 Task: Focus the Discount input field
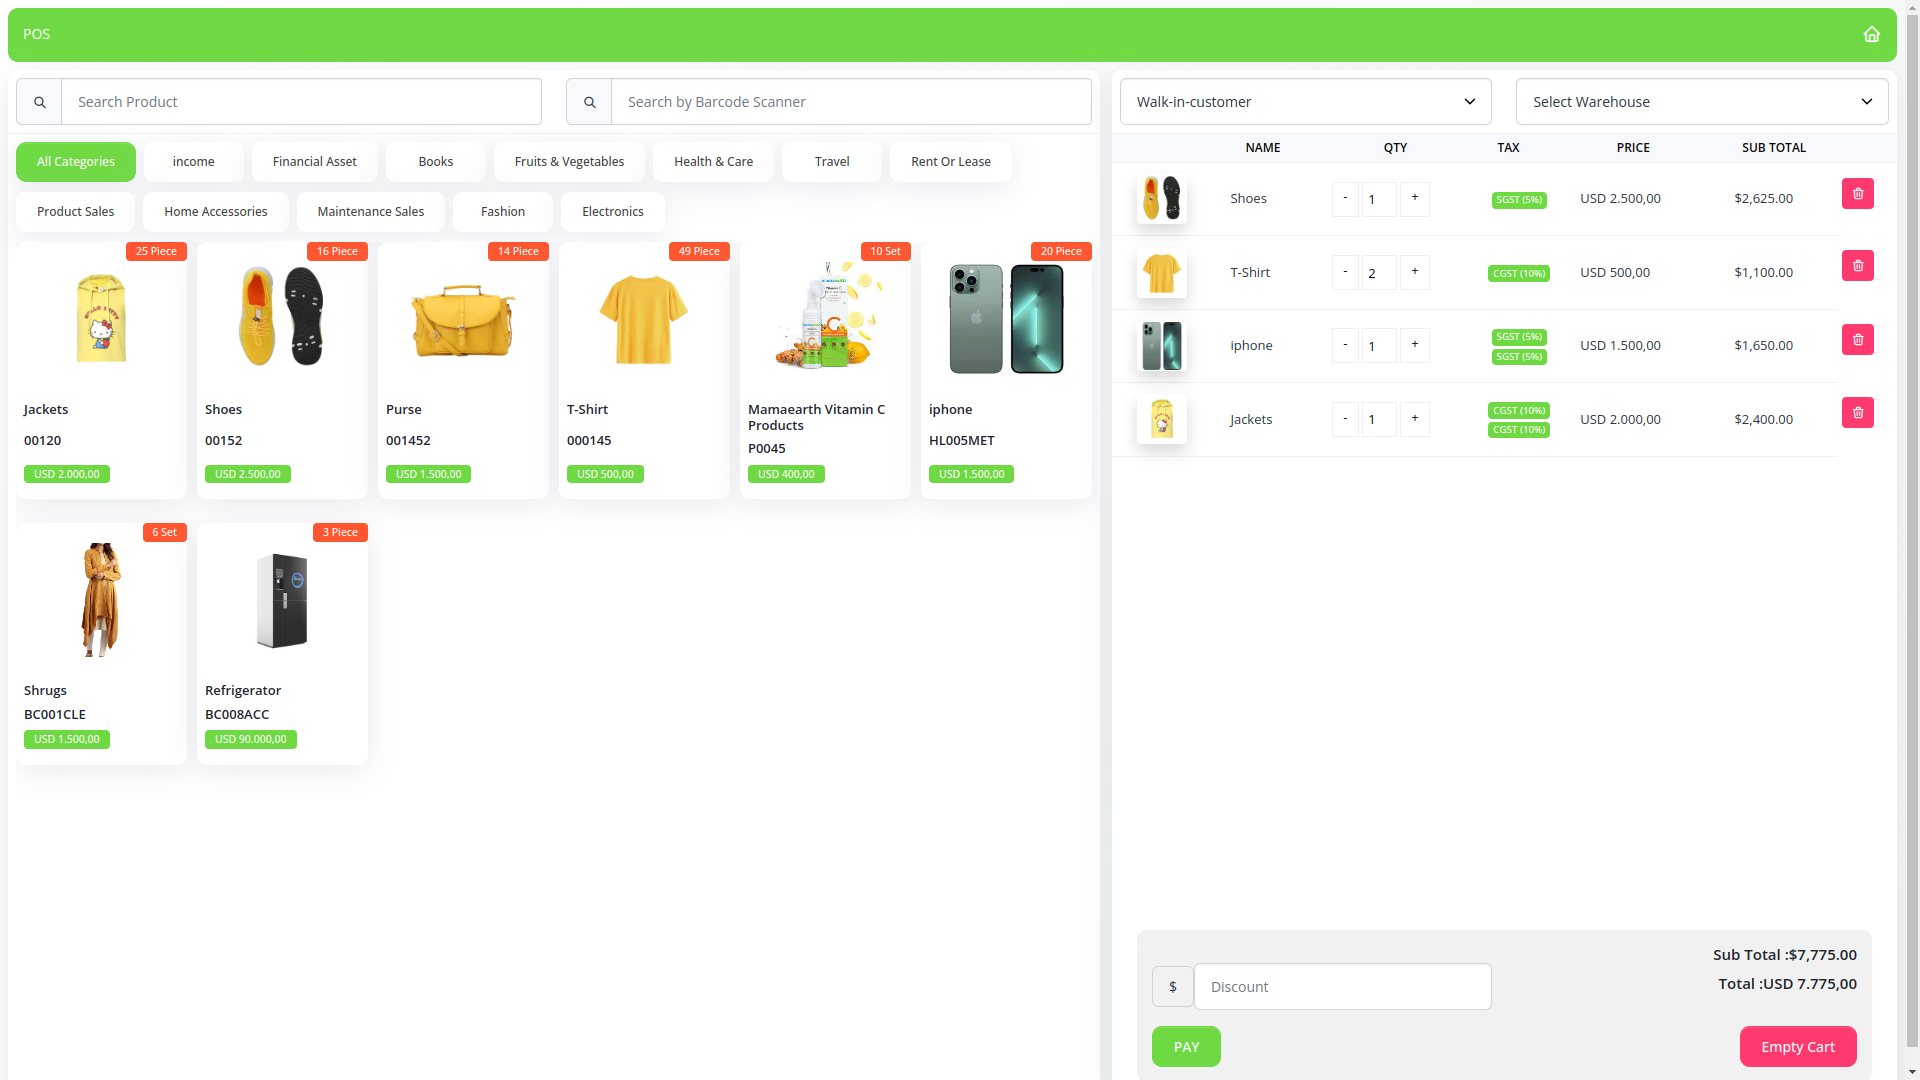coord(1342,987)
